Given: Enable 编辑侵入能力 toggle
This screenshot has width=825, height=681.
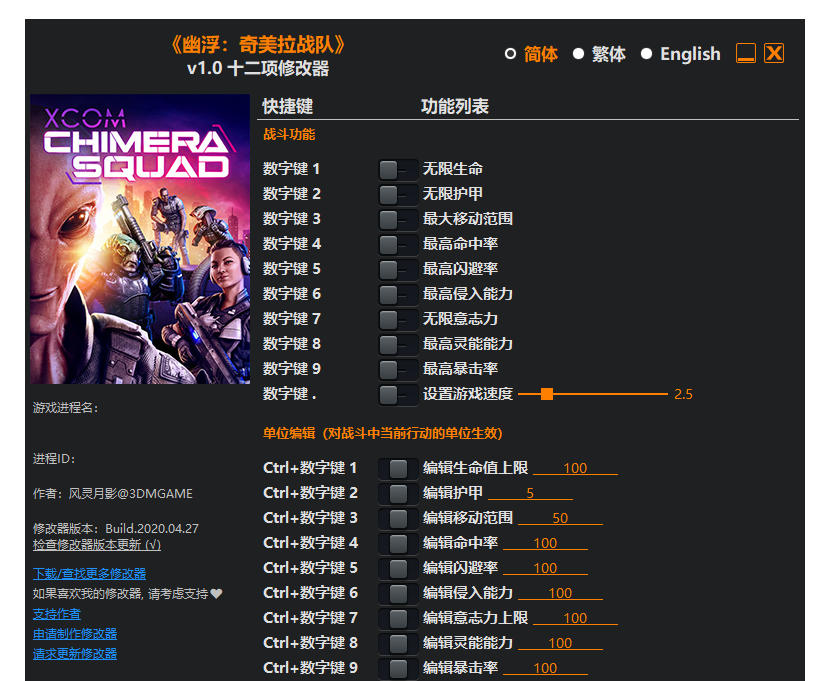Looking at the screenshot, I should (x=398, y=594).
